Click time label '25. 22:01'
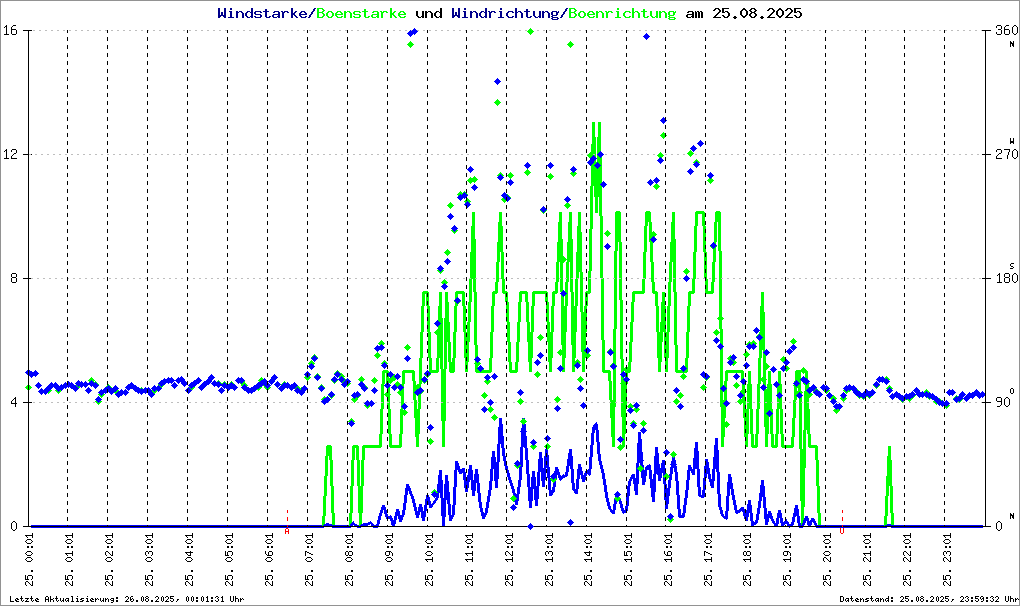The width and height of the screenshot is (1020, 606). pyautogui.click(x=907, y=560)
